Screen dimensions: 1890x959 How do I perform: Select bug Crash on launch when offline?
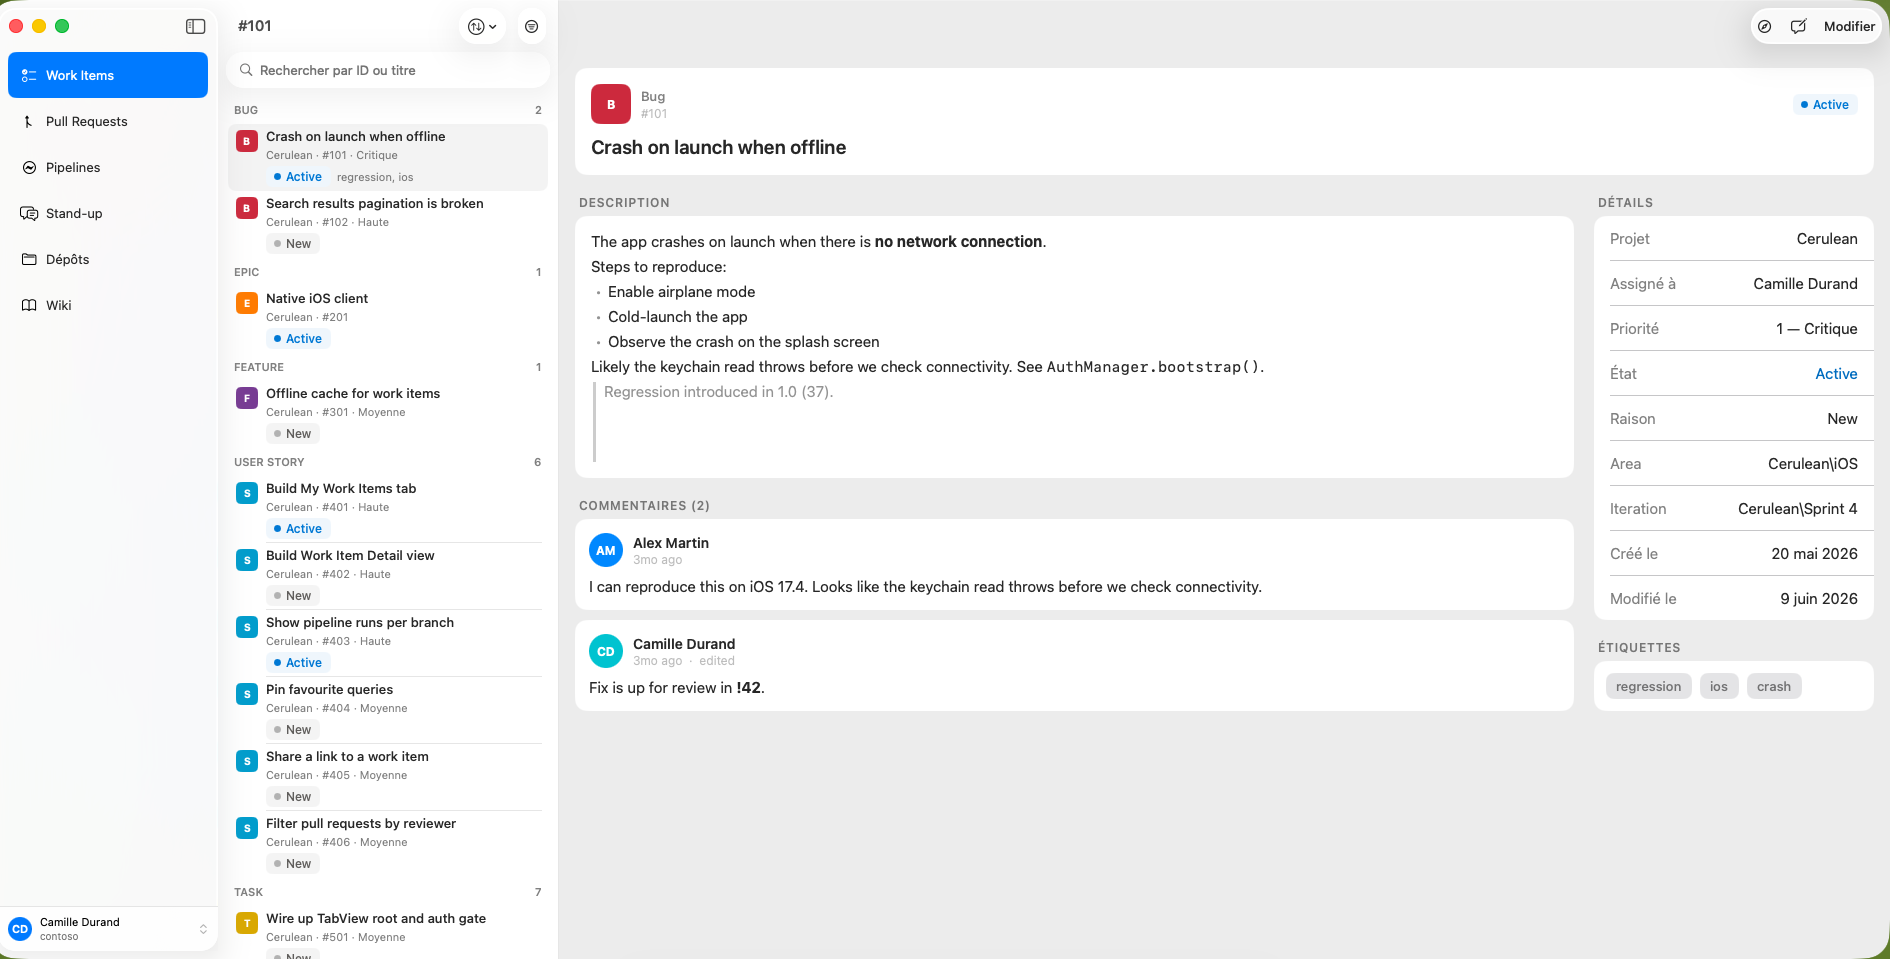[388, 157]
